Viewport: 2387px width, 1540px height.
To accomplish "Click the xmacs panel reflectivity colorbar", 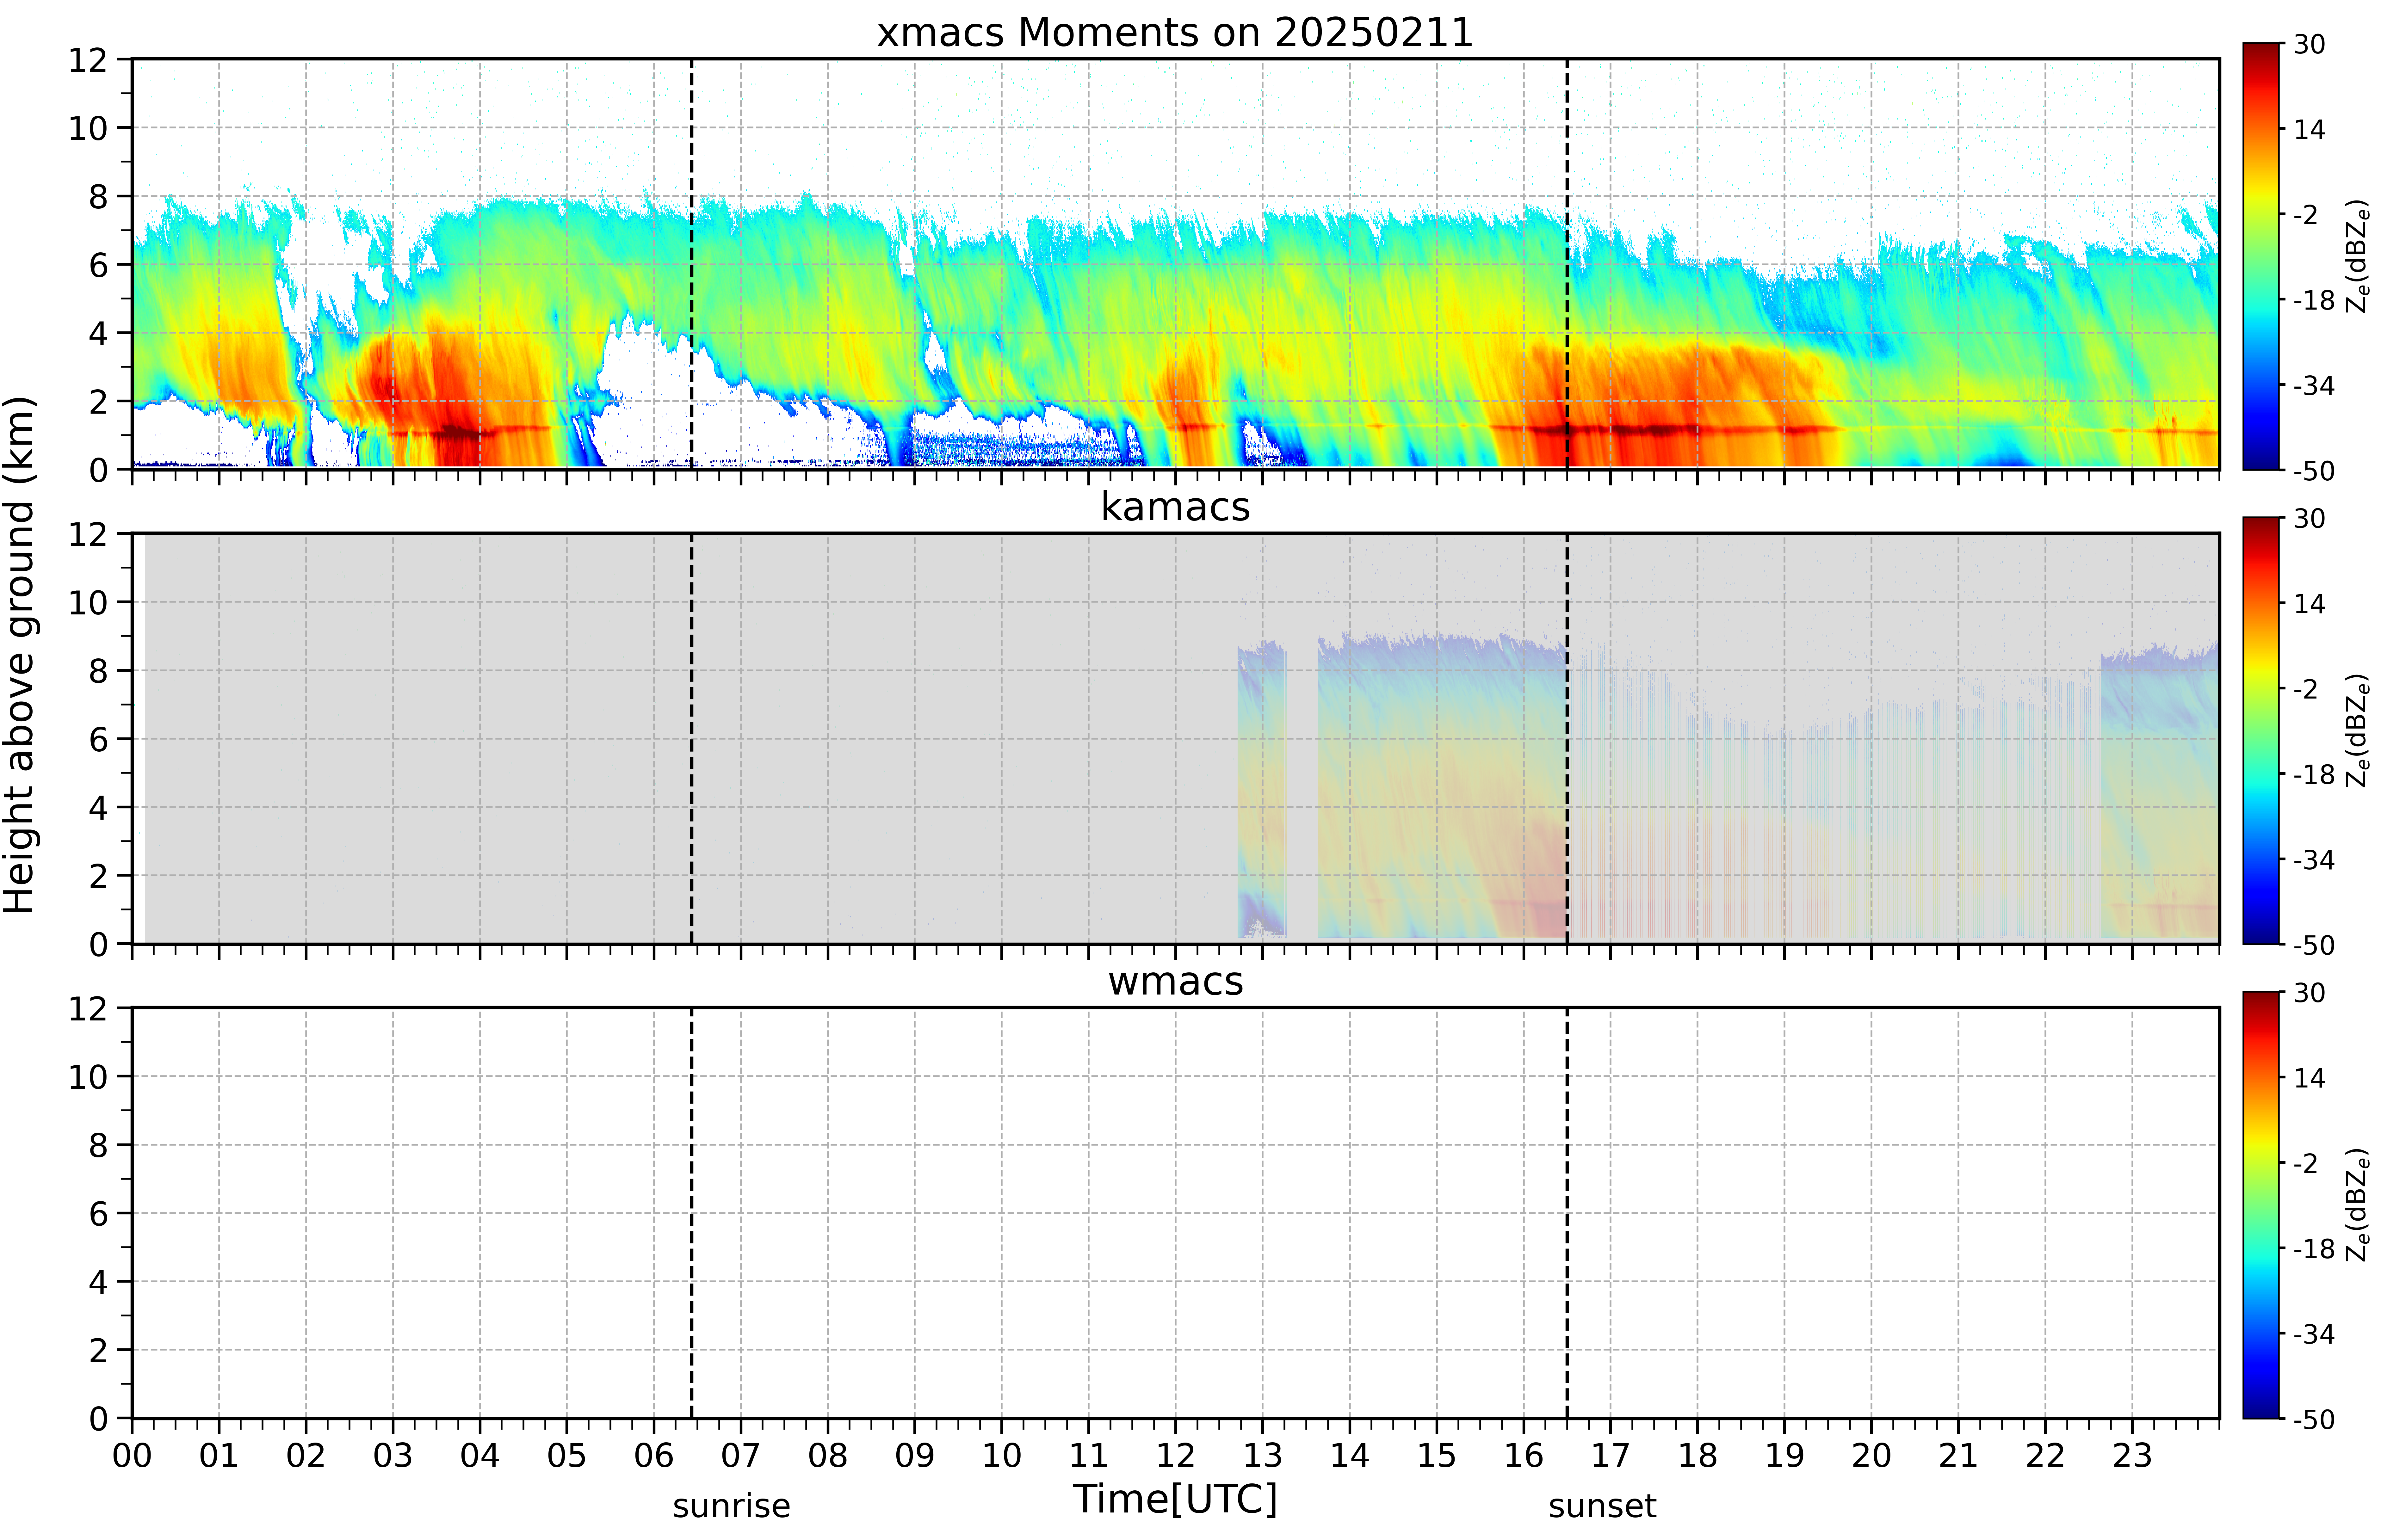I will [2261, 256].
